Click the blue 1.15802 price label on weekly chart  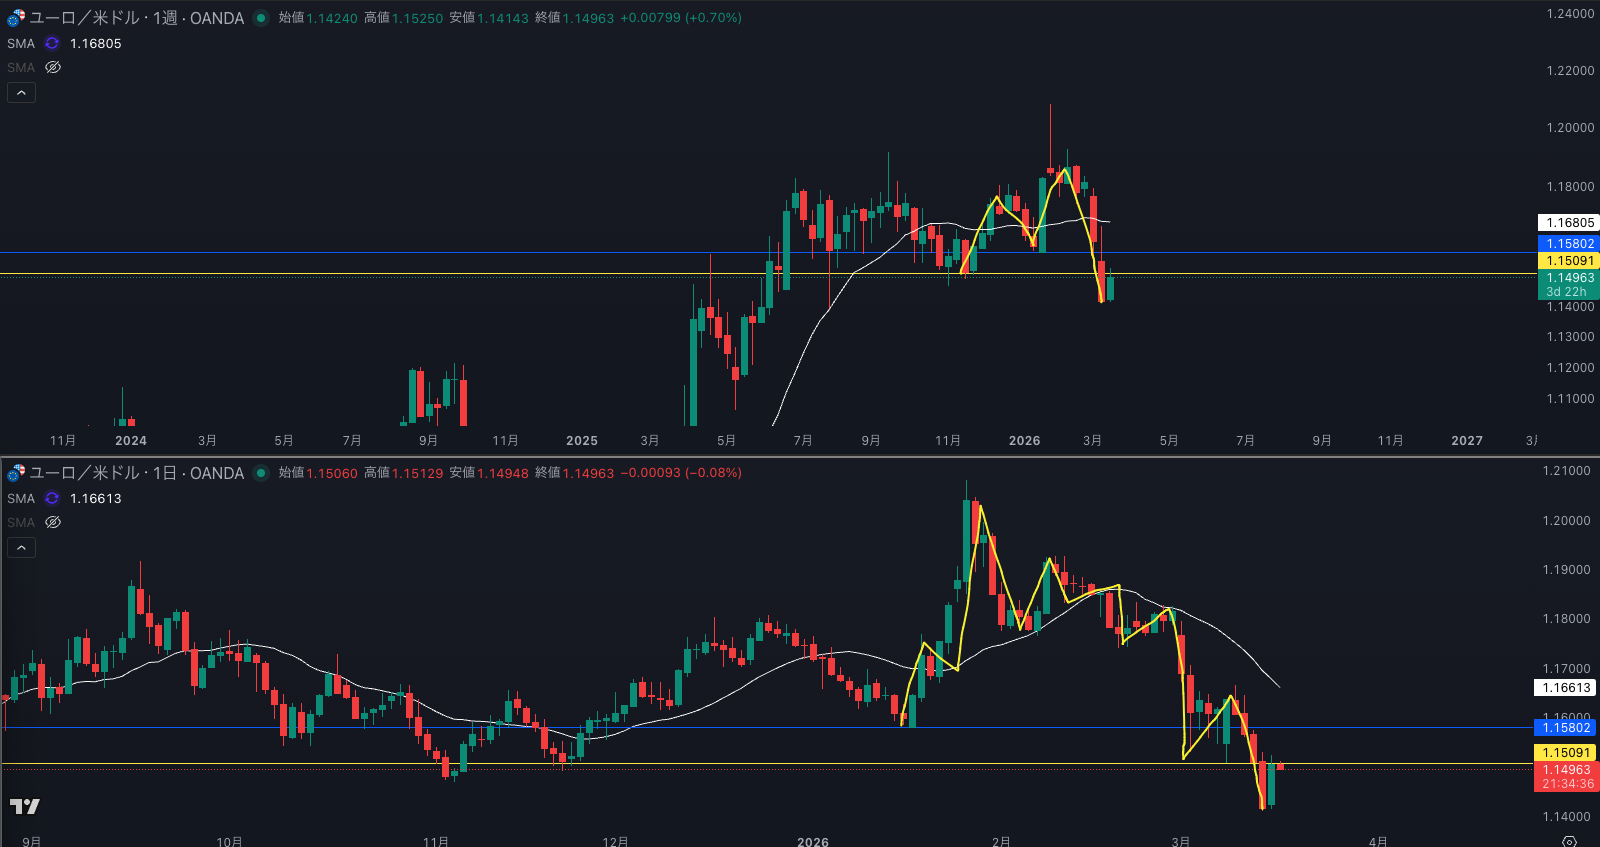point(1568,244)
